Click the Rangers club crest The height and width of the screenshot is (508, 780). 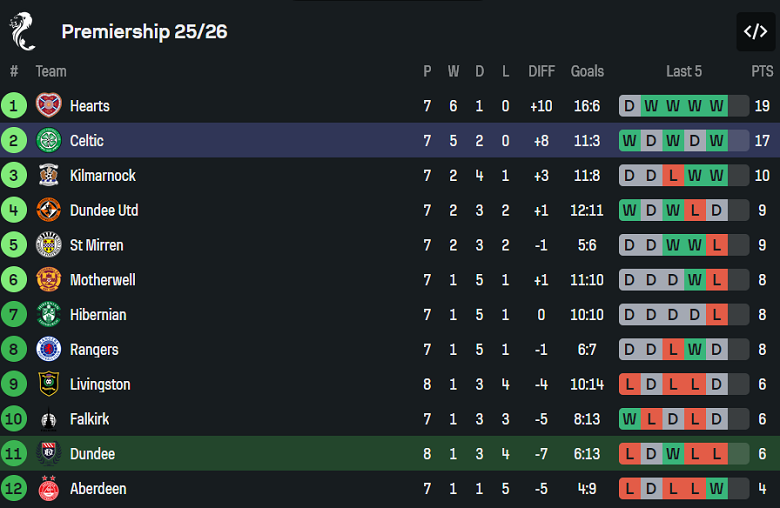pos(49,349)
